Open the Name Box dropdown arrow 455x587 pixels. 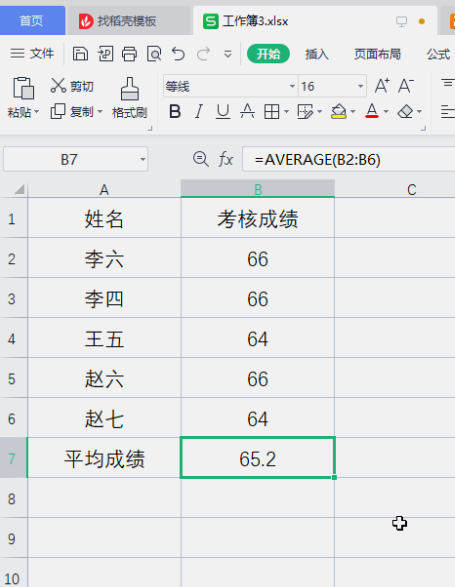(143, 159)
